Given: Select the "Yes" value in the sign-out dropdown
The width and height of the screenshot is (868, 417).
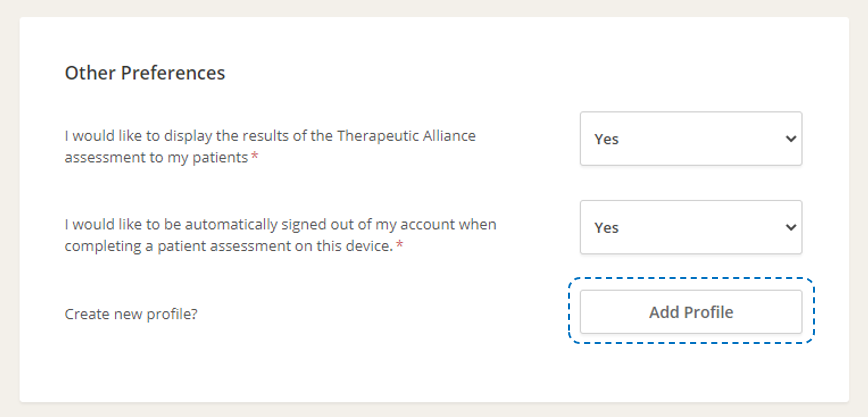Looking at the screenshot, I should coord(607,228).
